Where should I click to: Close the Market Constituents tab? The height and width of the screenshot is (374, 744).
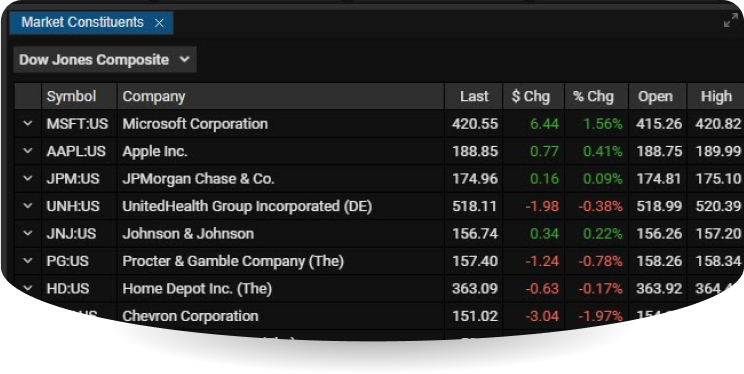click(x=159, y=23)
